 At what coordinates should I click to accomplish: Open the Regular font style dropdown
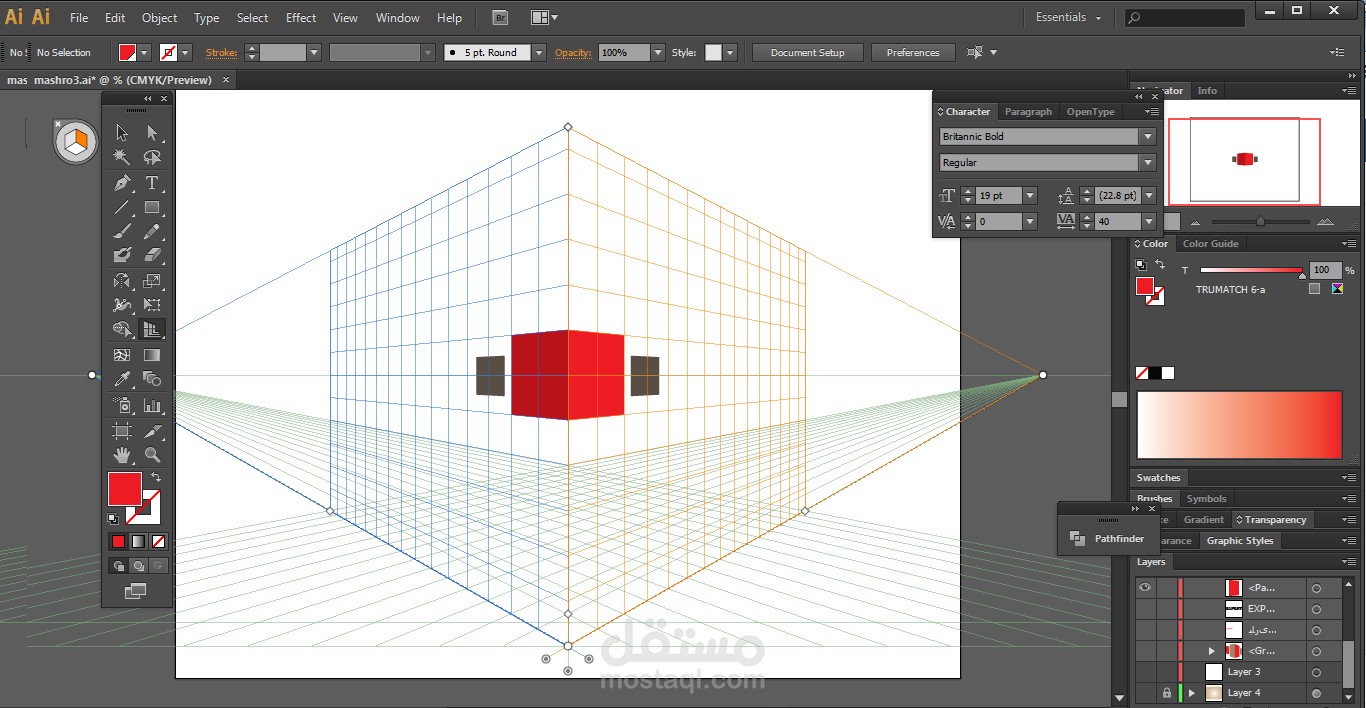point(1148,162)
